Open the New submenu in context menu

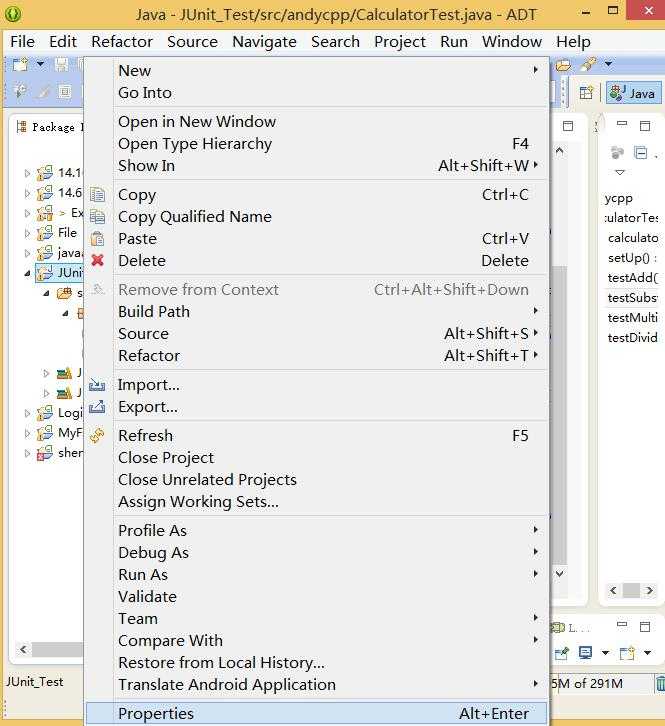[316, 70]
